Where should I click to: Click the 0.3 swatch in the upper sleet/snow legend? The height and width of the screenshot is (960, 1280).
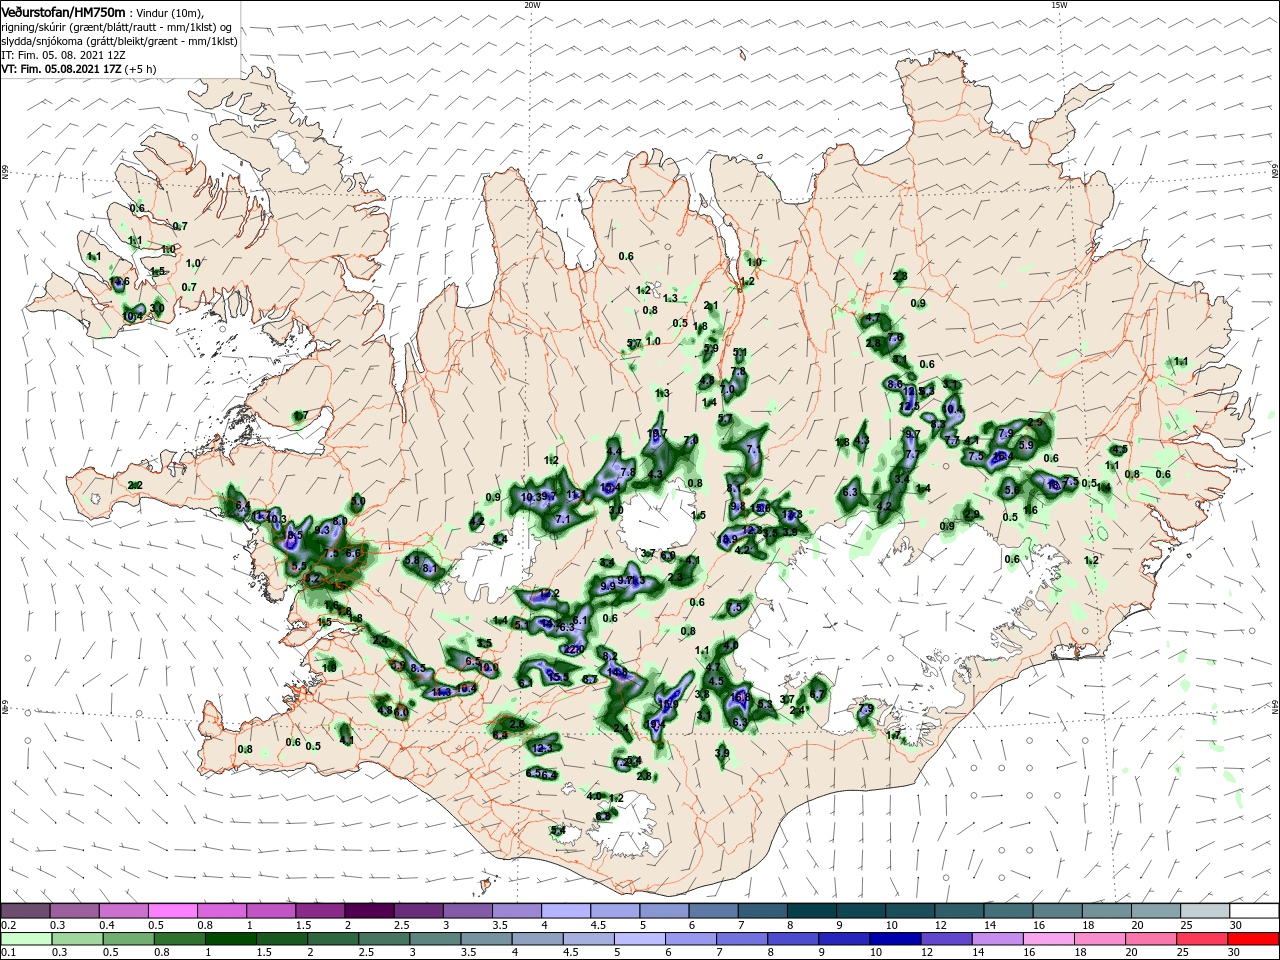pos(74,911)
